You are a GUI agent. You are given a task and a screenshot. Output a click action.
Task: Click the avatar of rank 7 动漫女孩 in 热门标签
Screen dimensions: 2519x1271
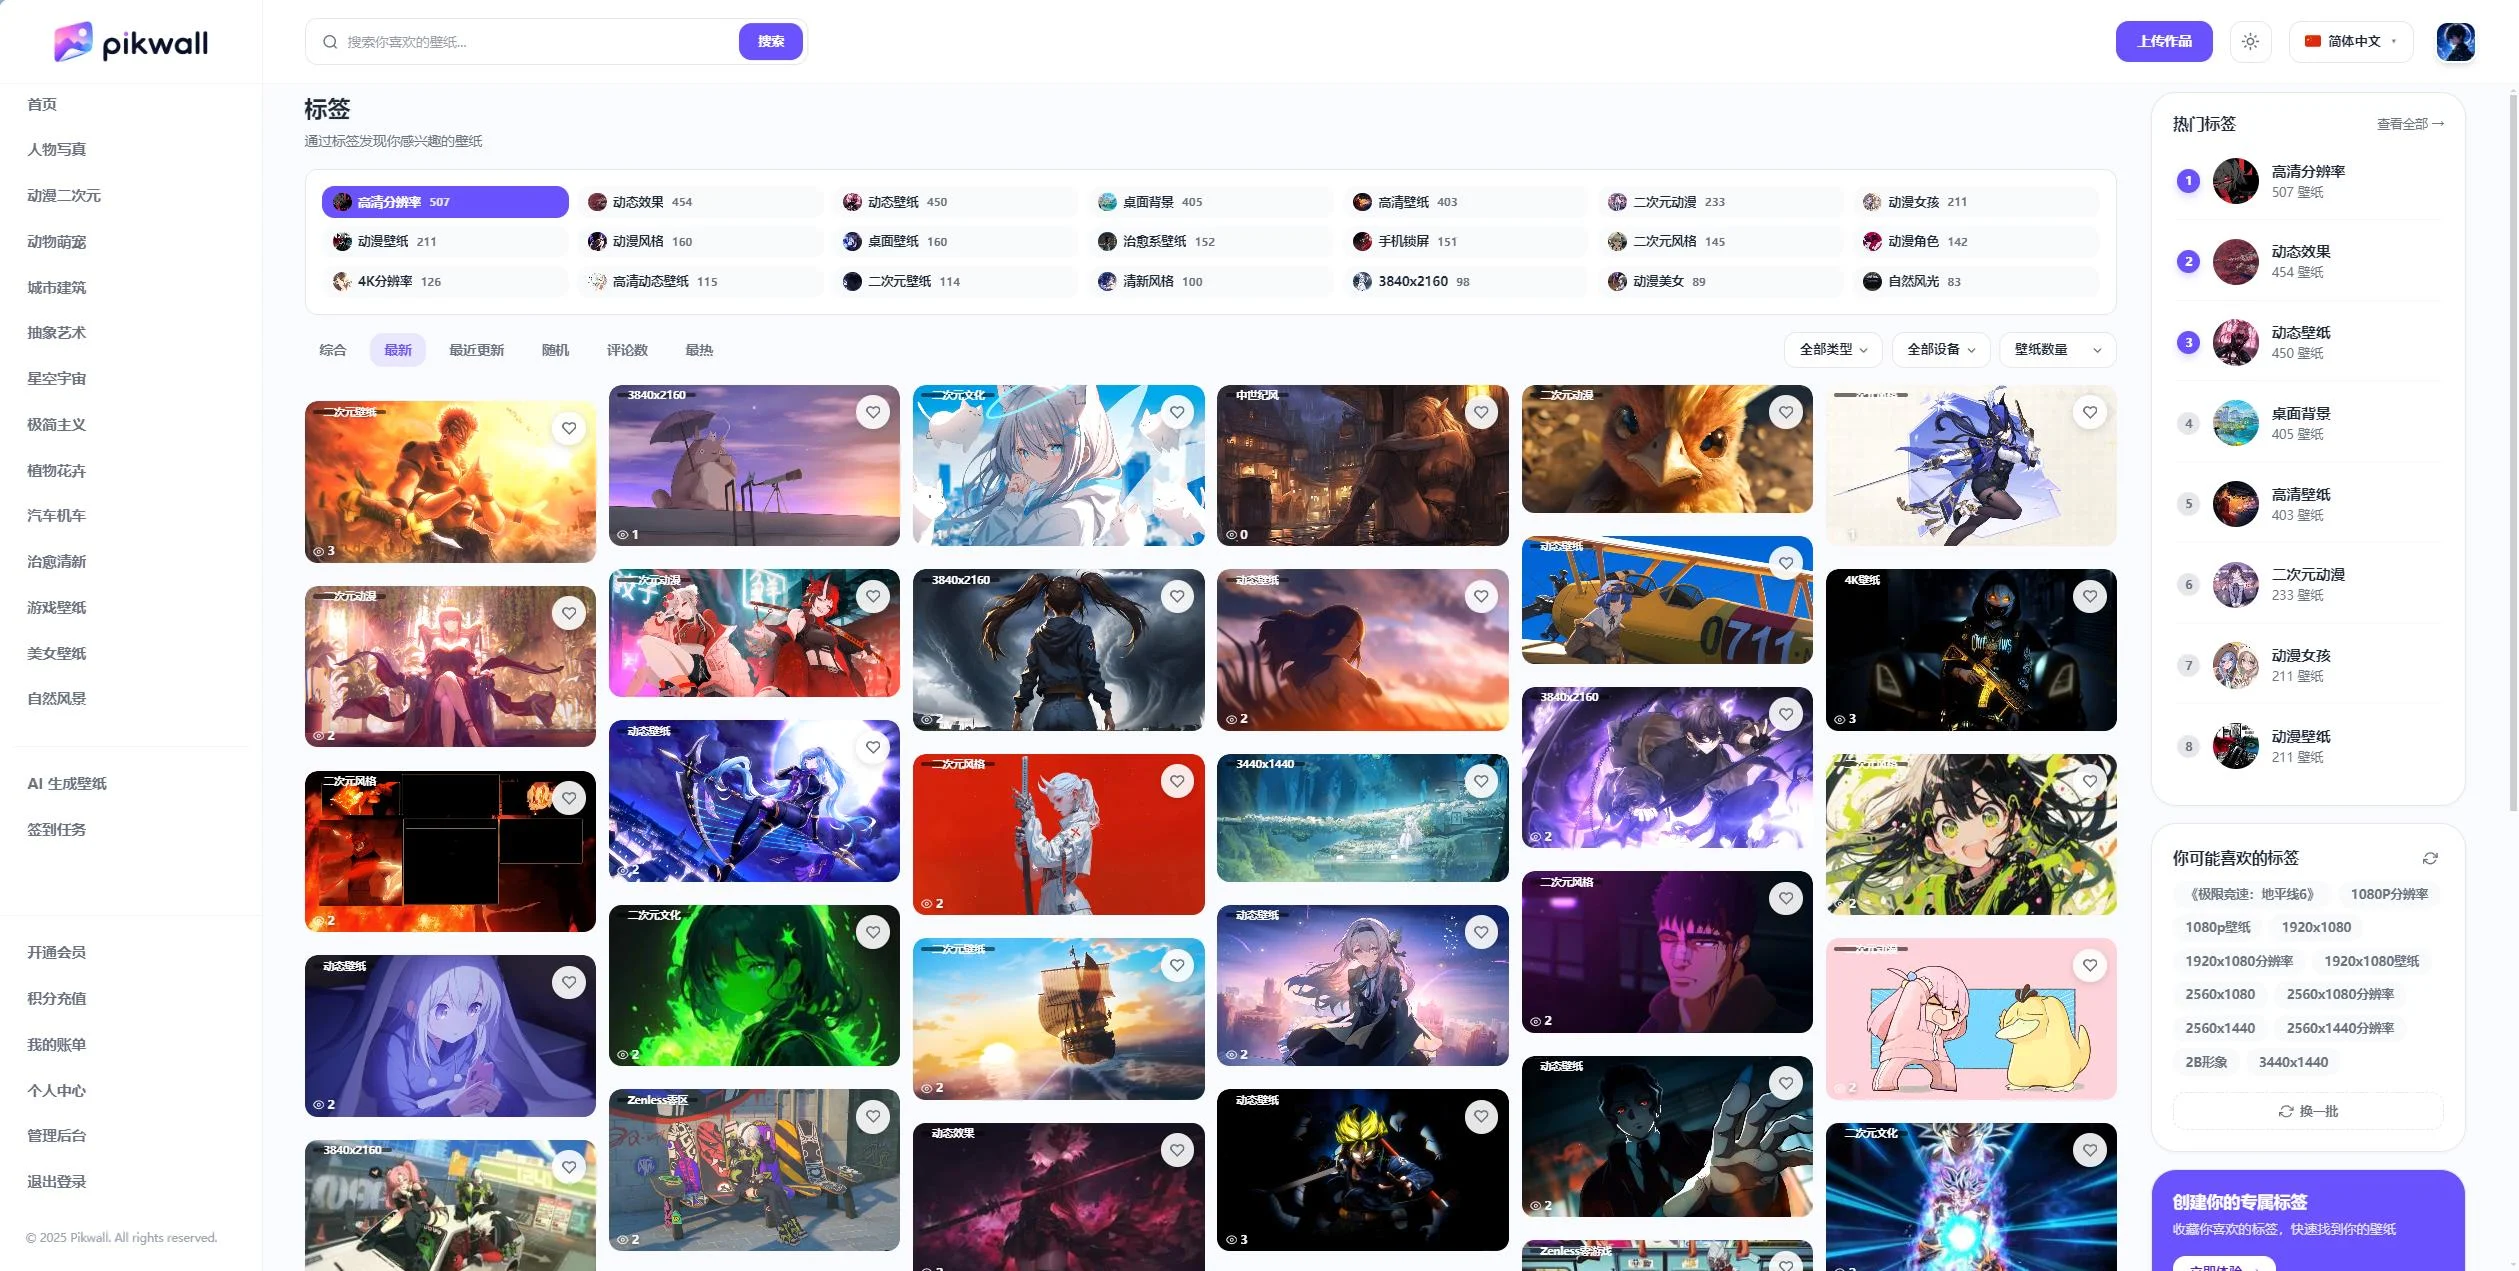2235,666
